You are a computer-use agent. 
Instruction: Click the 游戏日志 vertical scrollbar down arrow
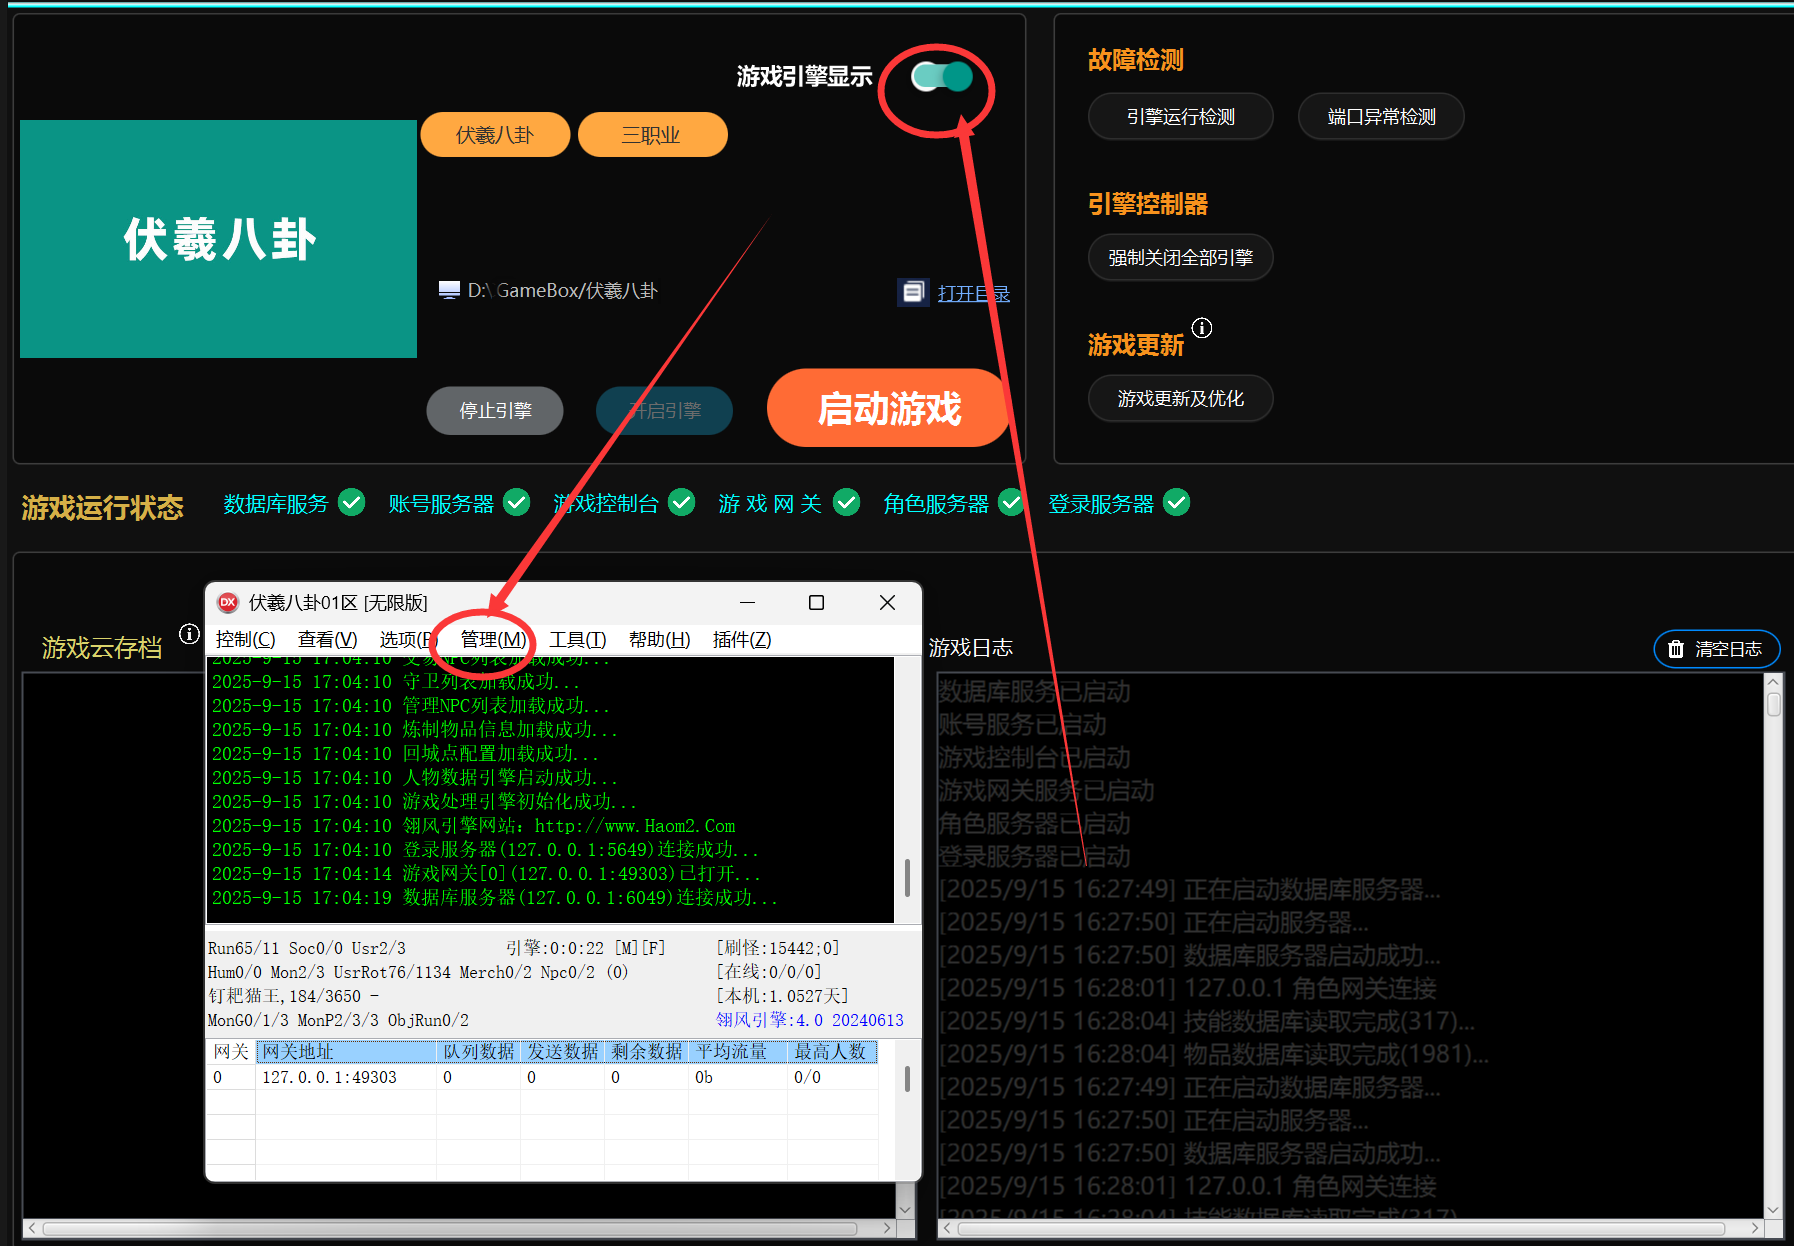point(1773,1209)
